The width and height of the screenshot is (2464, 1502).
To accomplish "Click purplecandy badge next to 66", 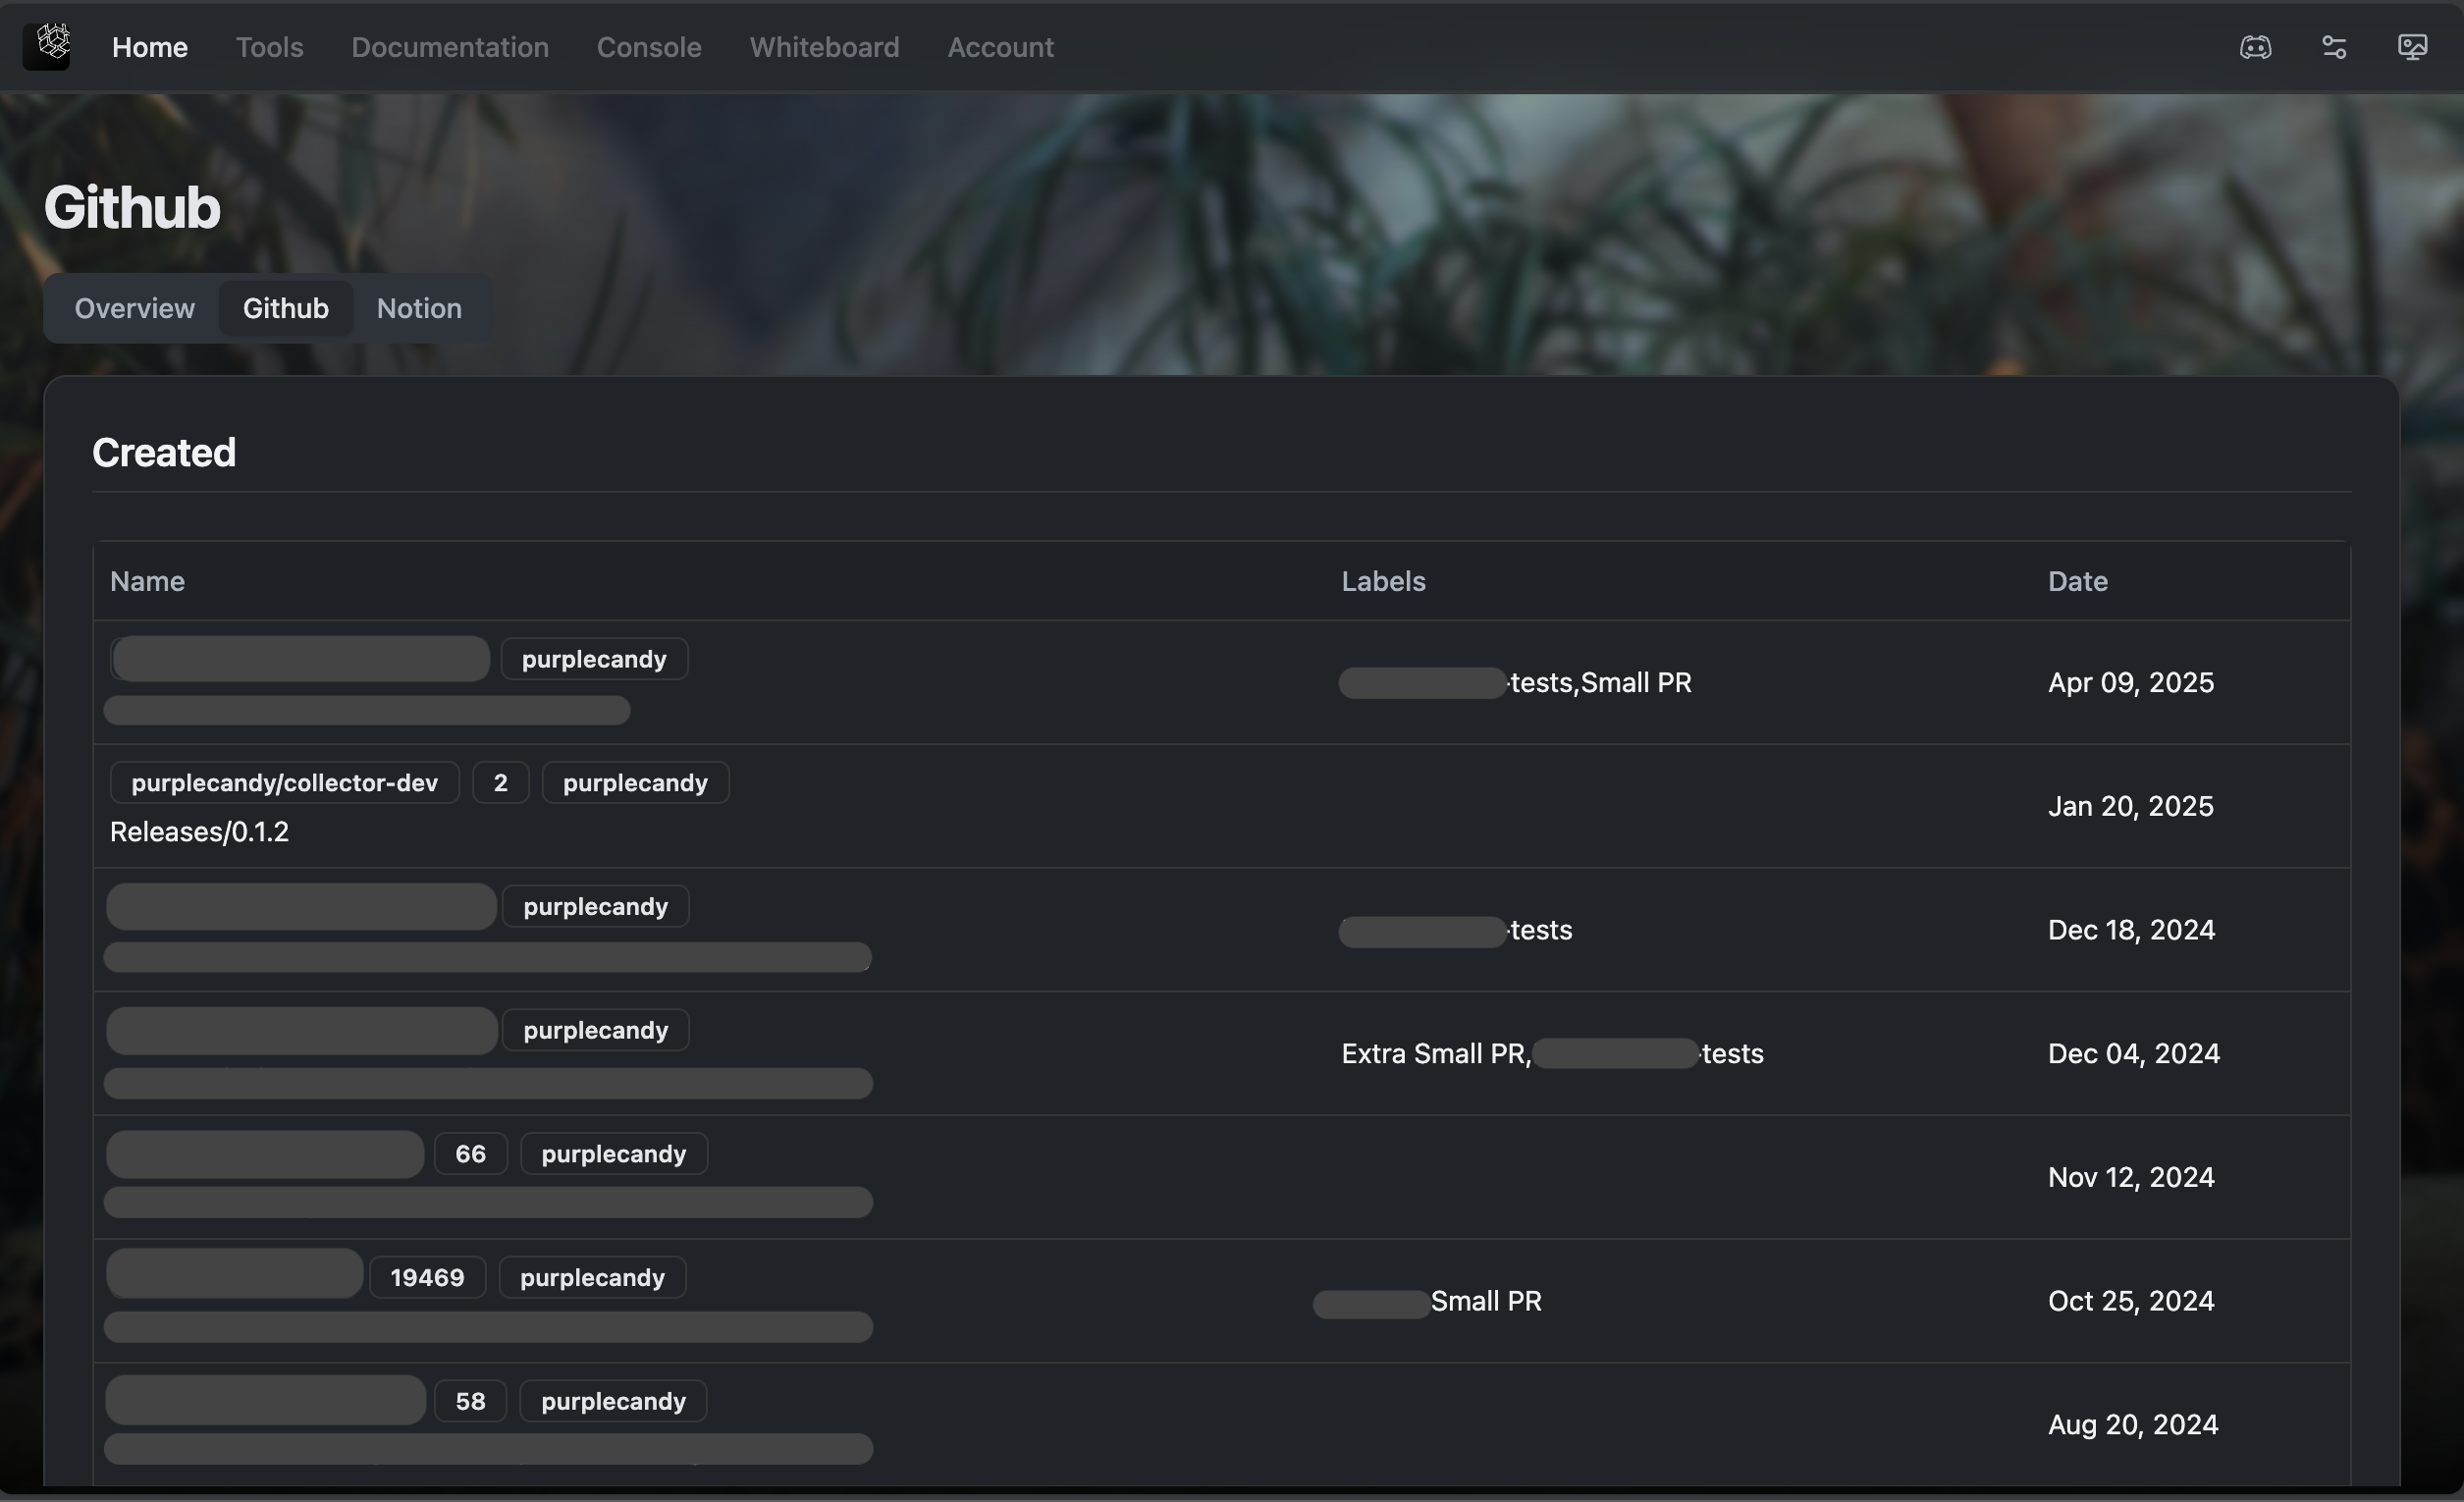I will 614,1154.
